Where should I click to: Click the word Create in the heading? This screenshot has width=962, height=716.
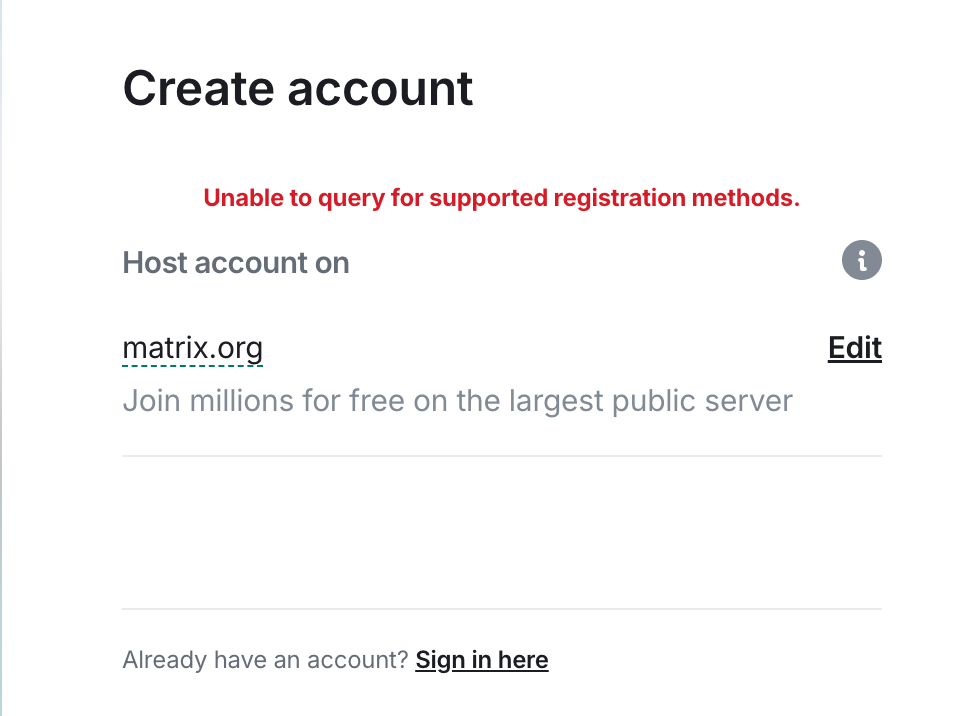[198, 88]
